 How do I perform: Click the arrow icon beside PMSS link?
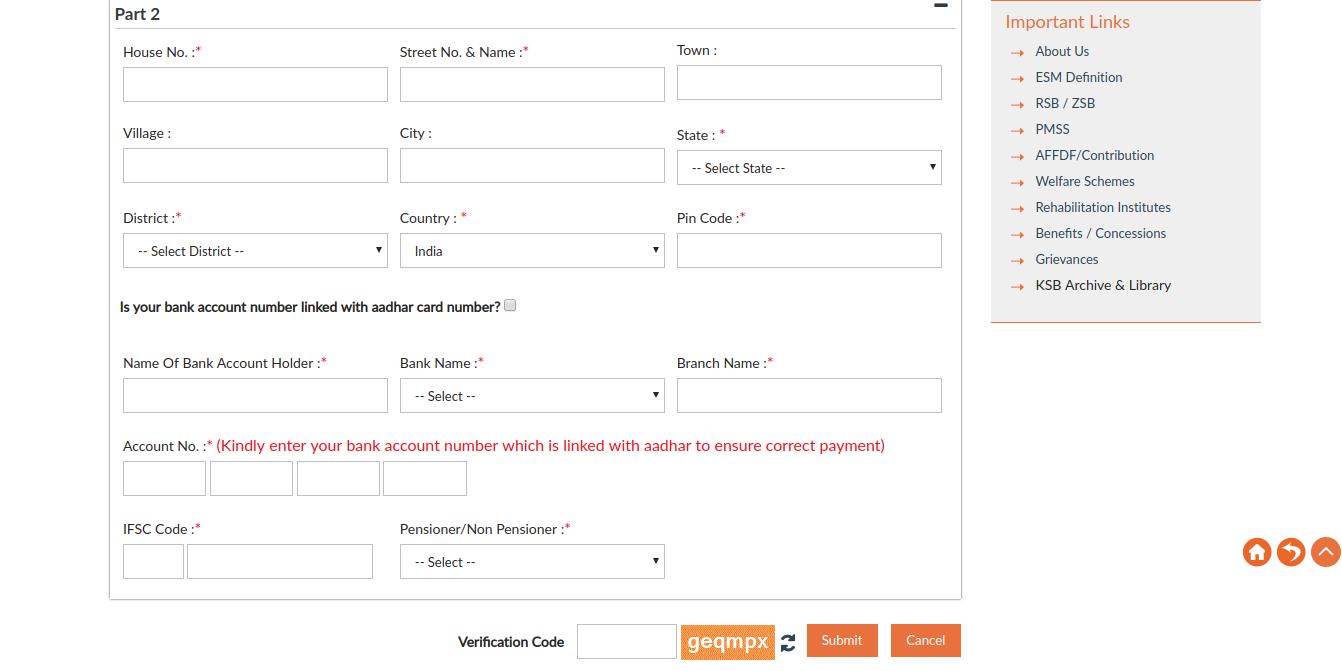[1019, 130]
